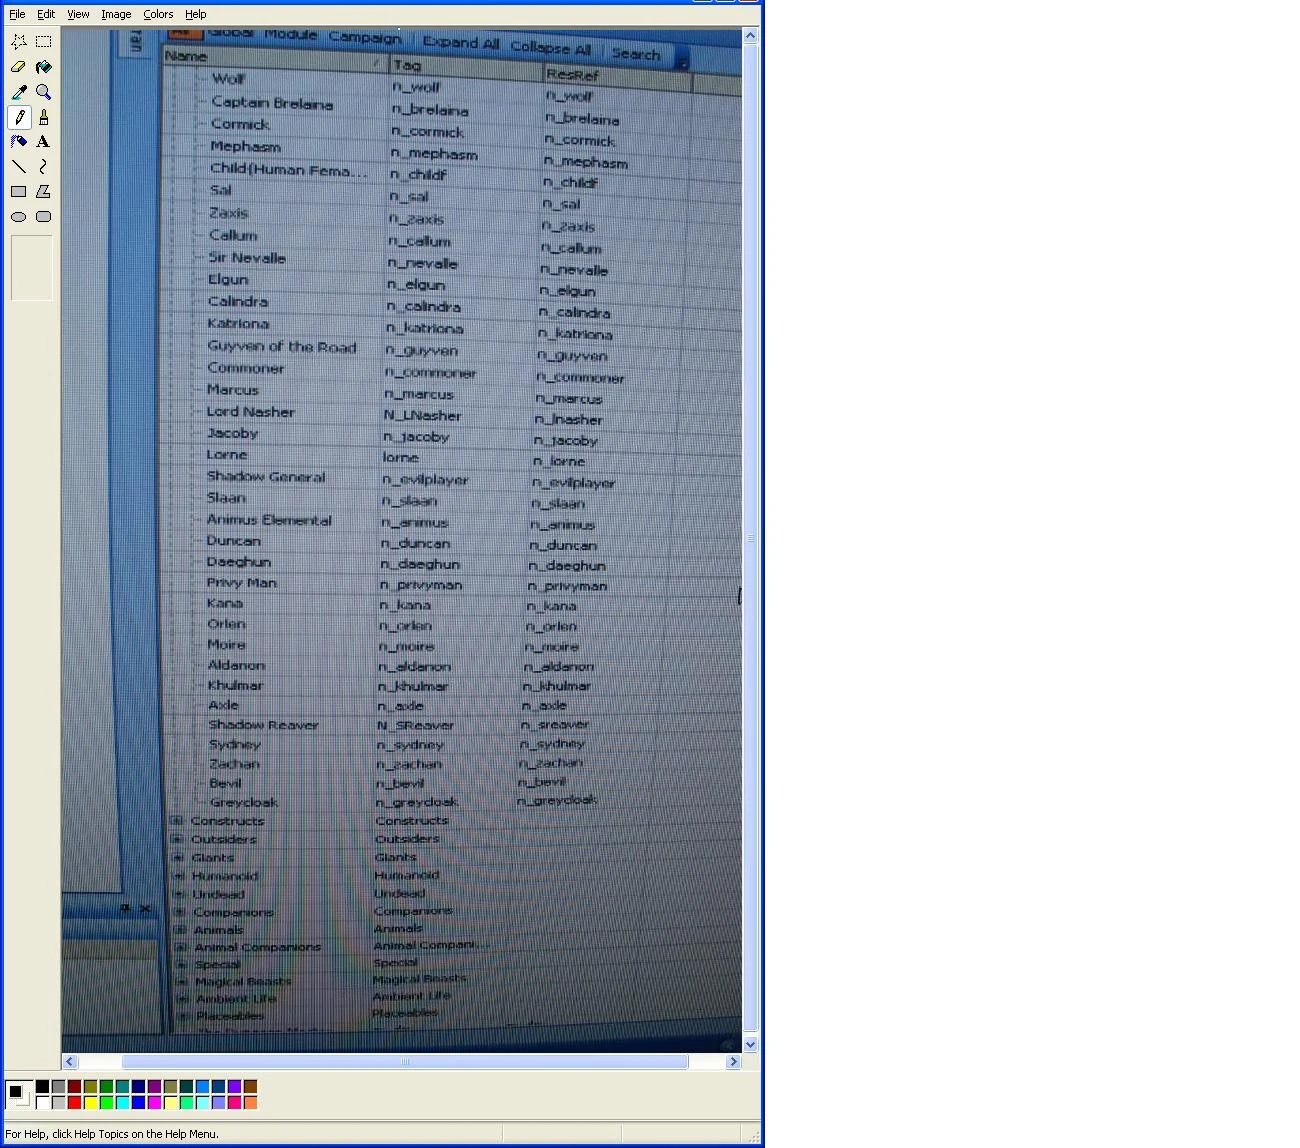The image size is (1300, 1148).
Task: Expand the photographed "Constructs" tree node
Action: pos(177,821)
